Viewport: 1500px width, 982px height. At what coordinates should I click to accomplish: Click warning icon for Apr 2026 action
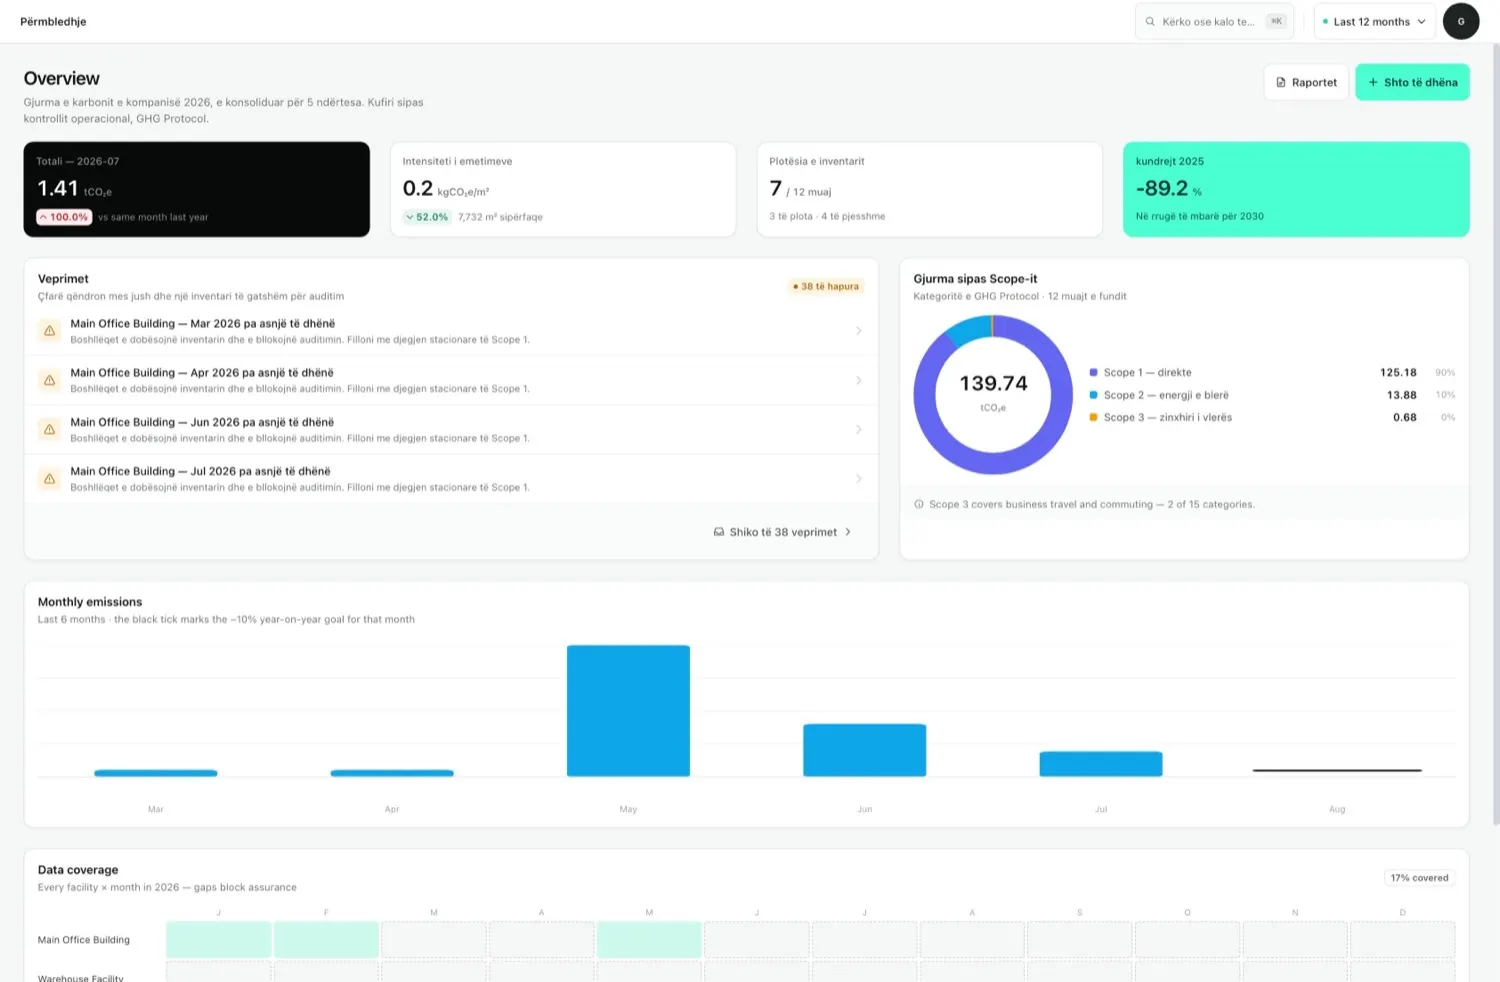[49, 380]
